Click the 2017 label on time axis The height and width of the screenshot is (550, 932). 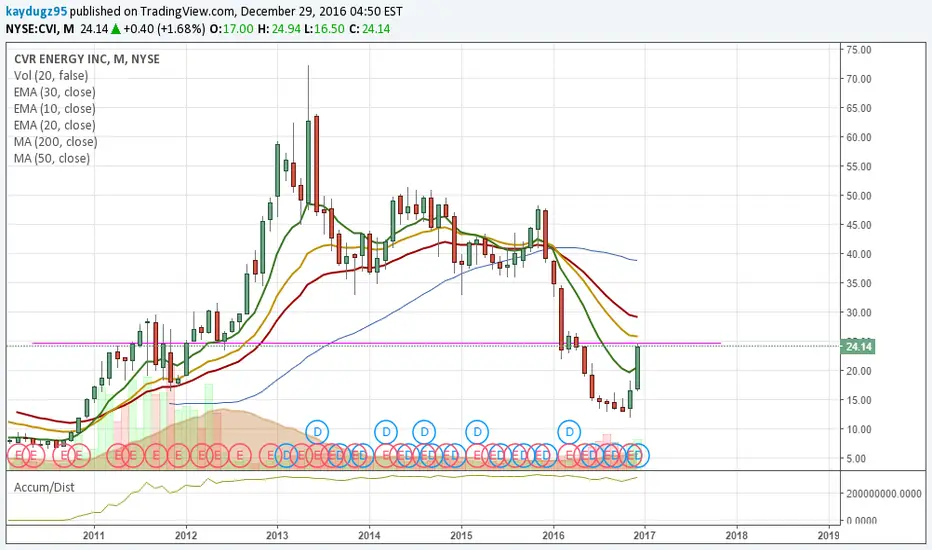click(x=644, y=535)
